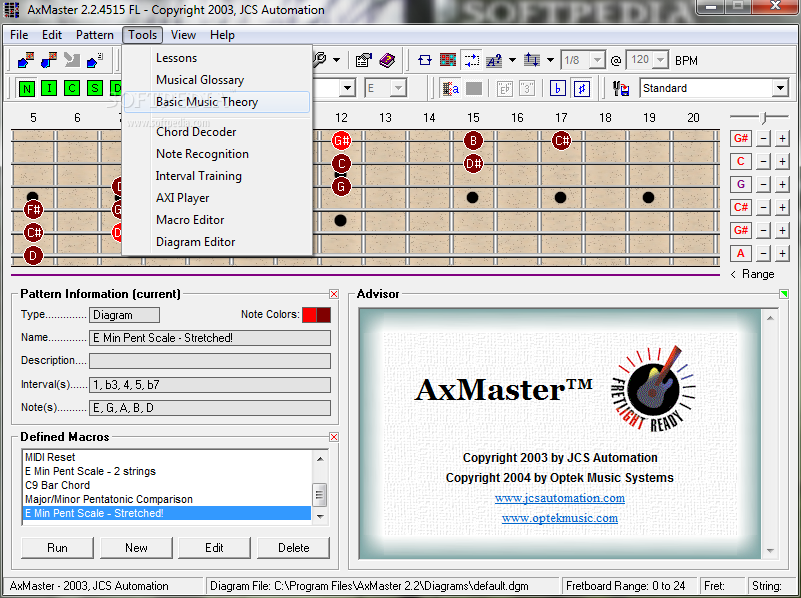Click the up-down arrows string icon
This screenshot has width=801, height=598.
point(532,60)
